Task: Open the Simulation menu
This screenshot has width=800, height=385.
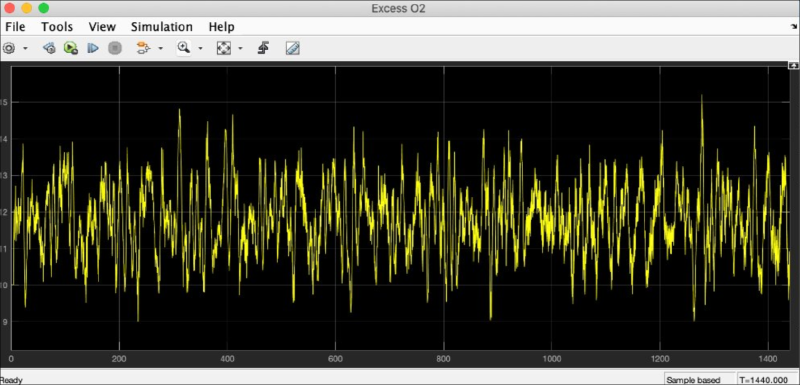Action: point(162,27)
